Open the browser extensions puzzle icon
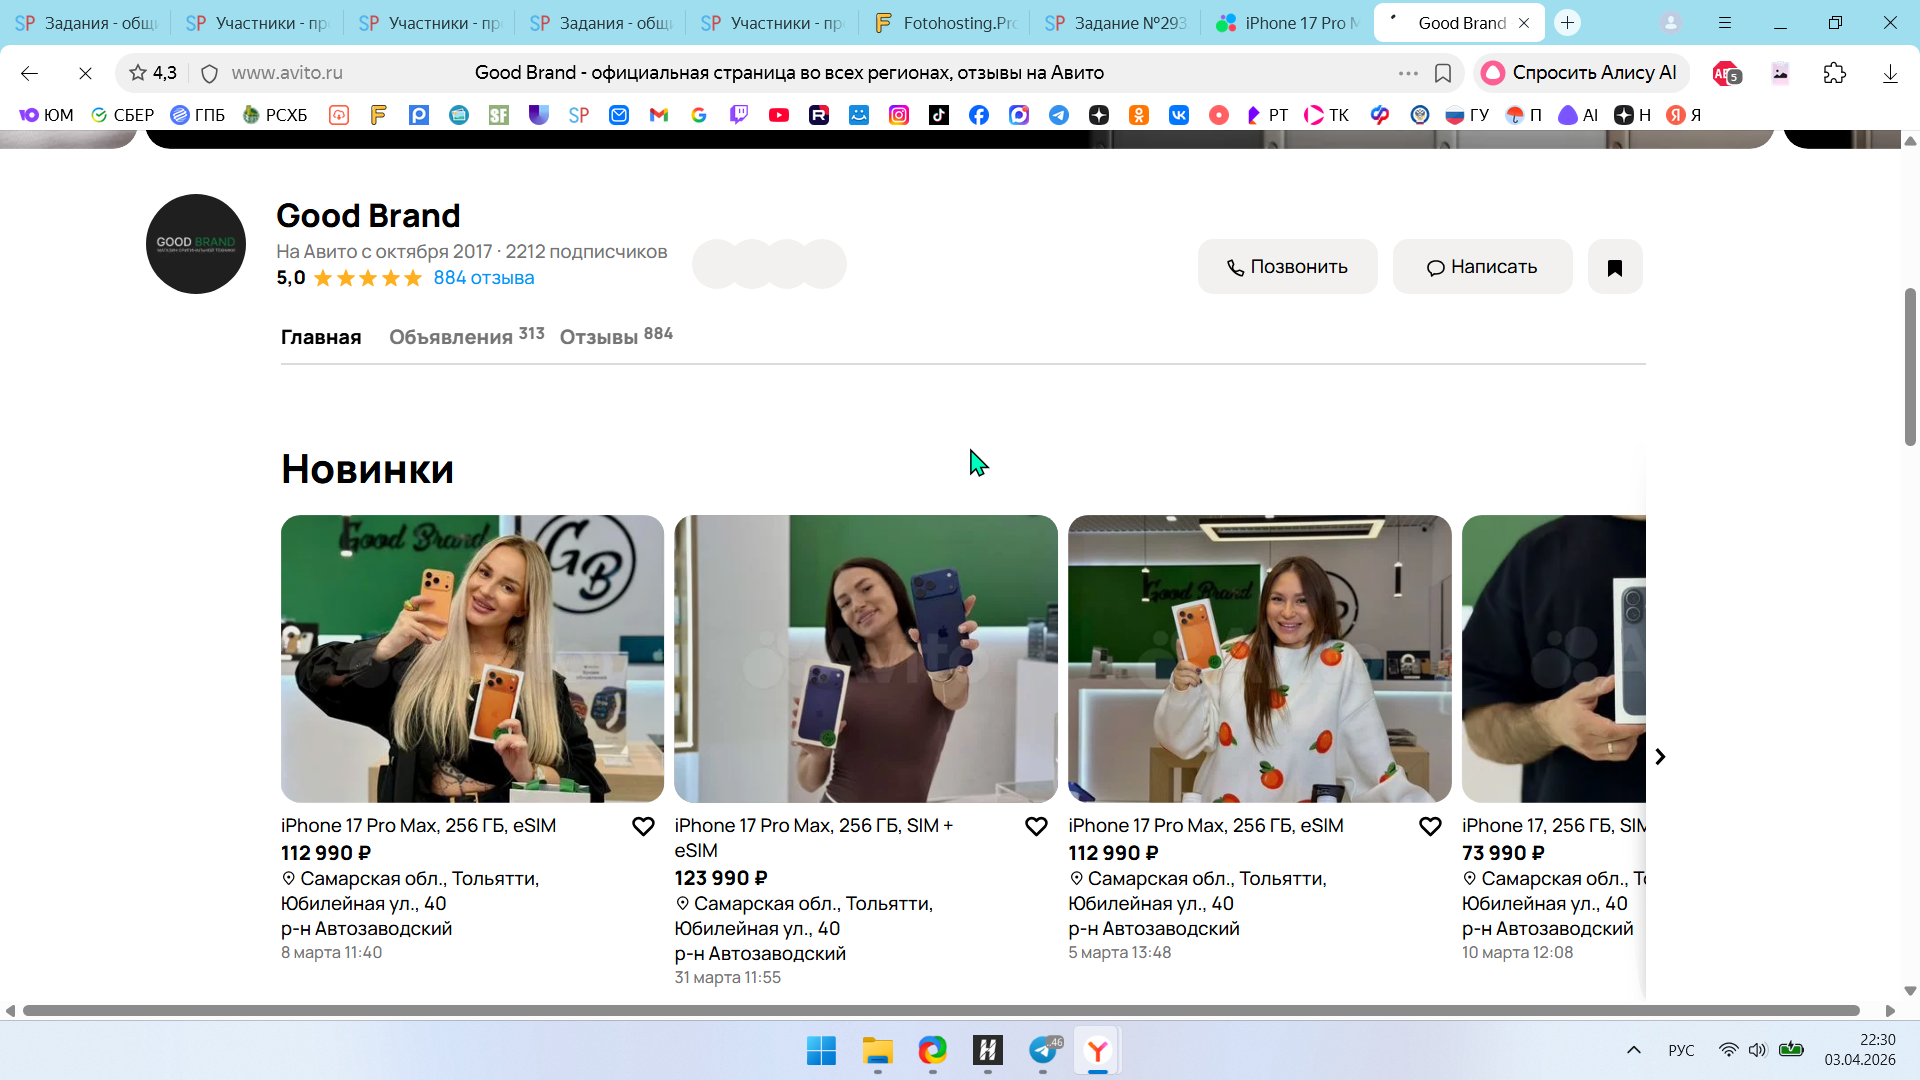Viewport: 1920px width, 1080px height. pyautogui.click(x=1834, y=73)
